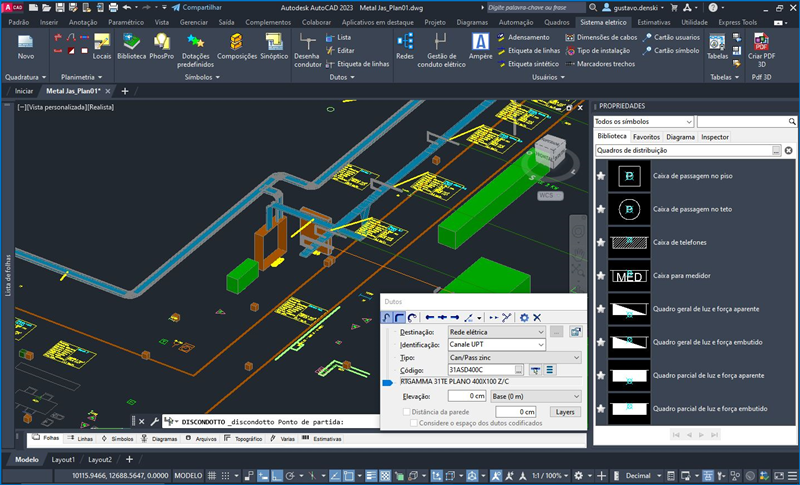Open the settings gear in the Dutos dialog

(x=523, y=317)
